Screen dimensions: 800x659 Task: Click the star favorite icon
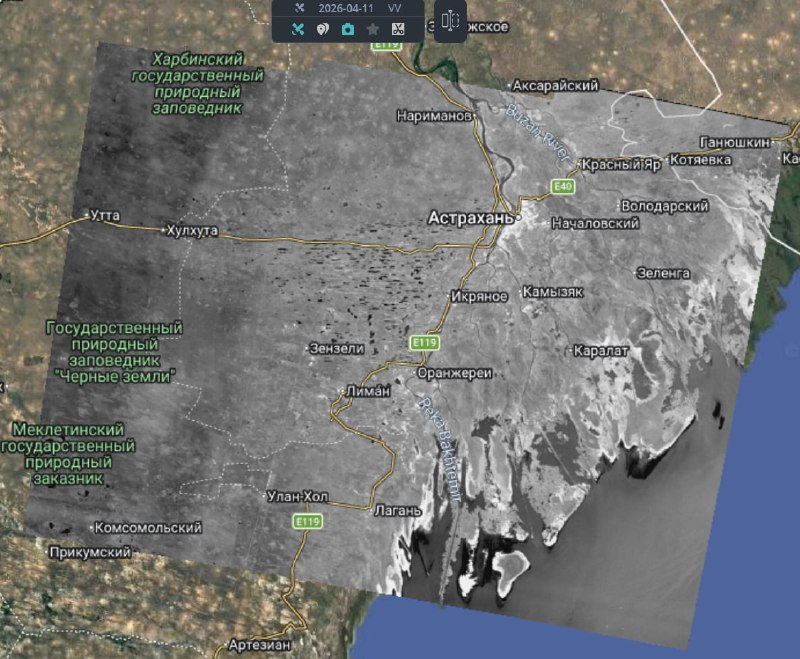coord(372,29)
